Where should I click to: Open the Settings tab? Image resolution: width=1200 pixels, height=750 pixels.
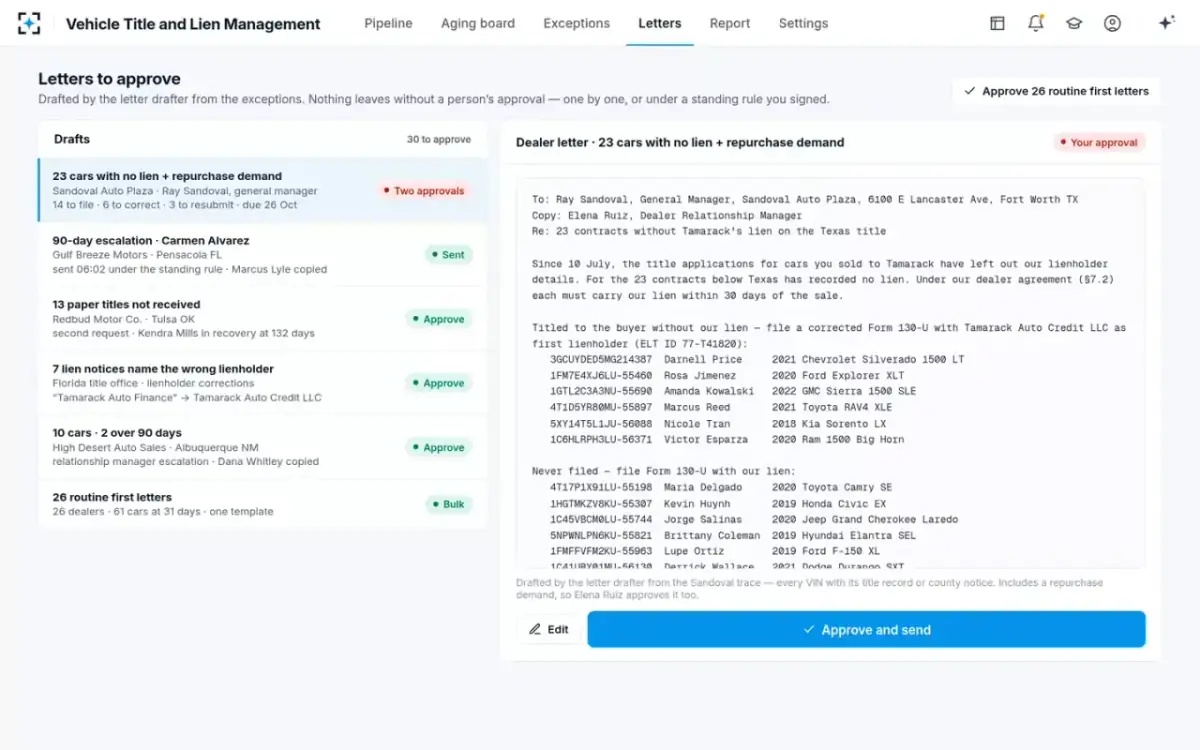coord(803,23)
